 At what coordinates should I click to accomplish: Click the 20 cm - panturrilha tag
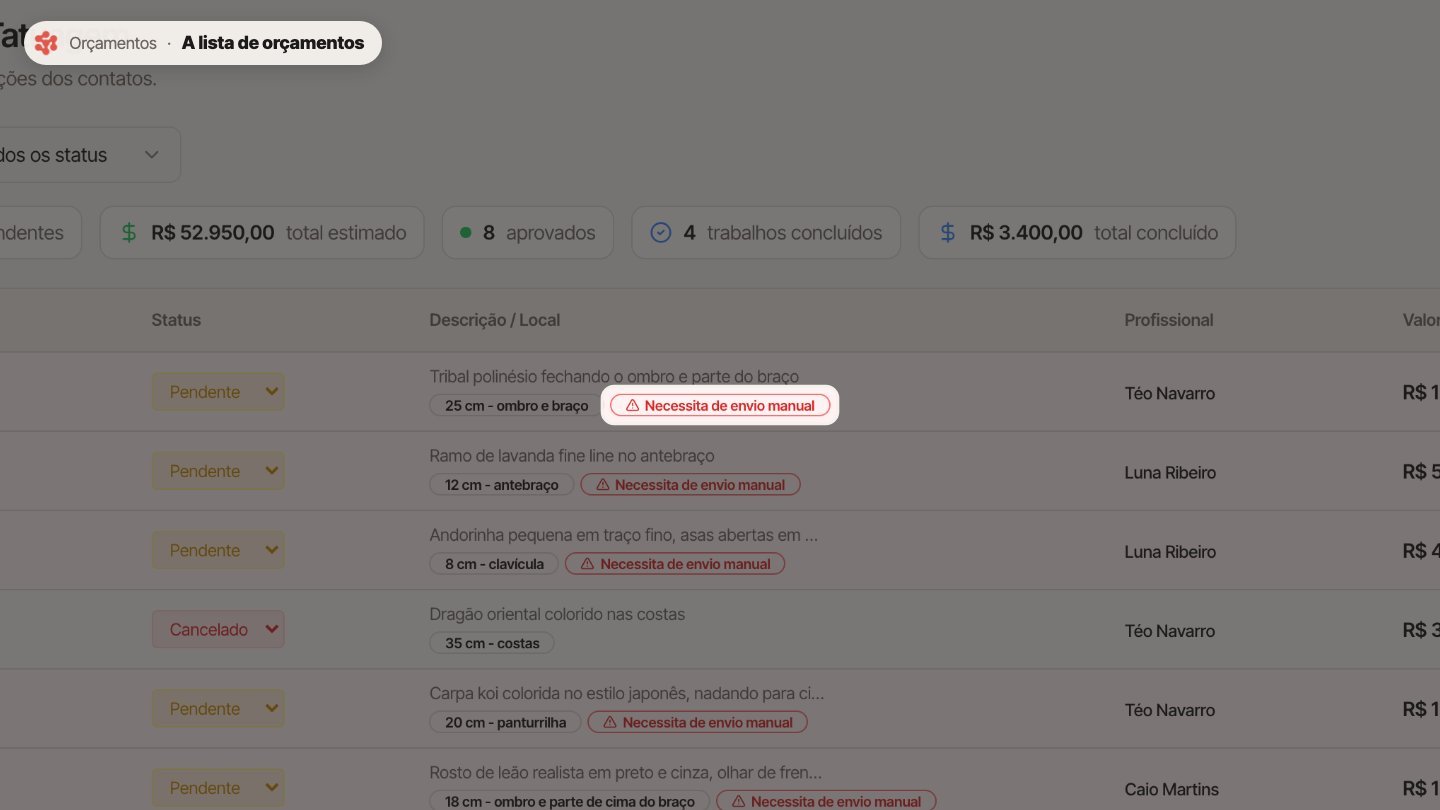(505, 722)
